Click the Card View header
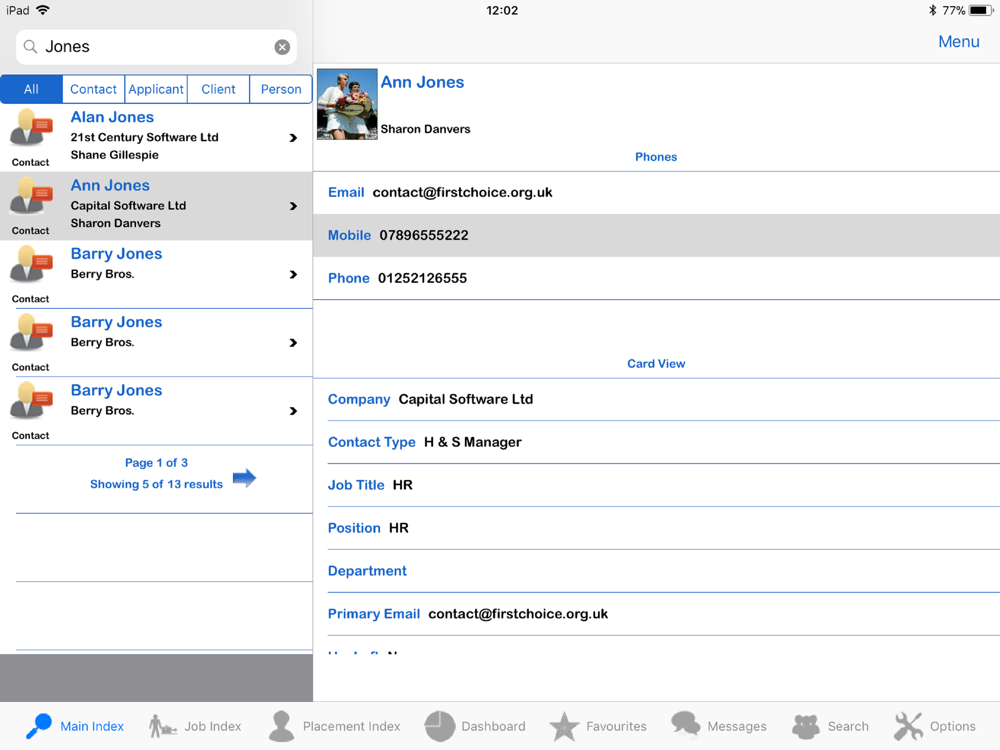1000x750 pixels. coord(656,364)
